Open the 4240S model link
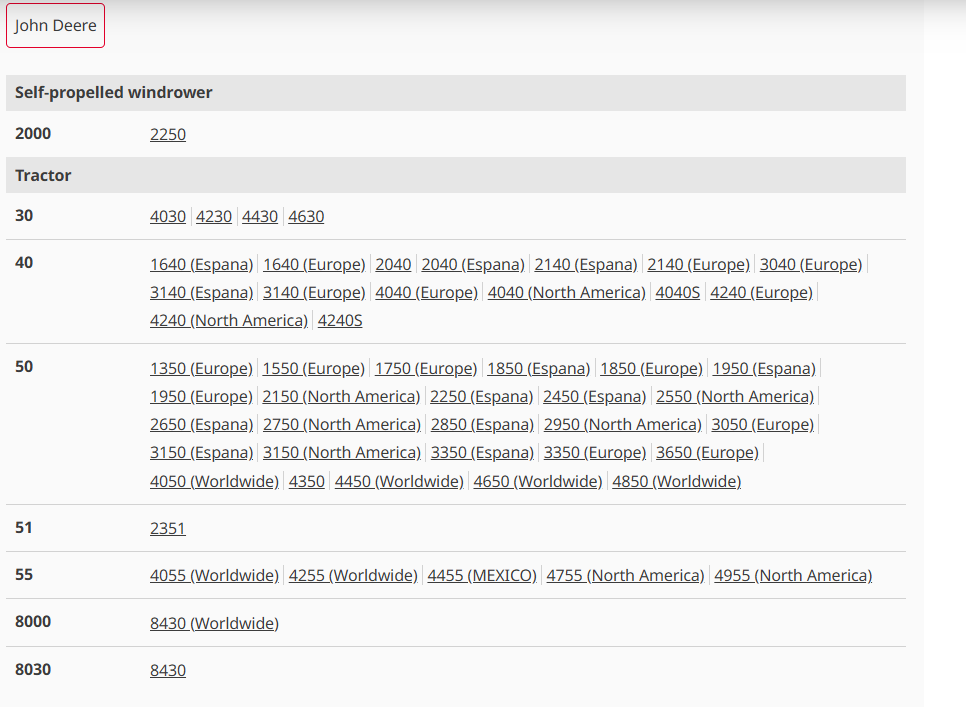The image size is (966, 707). [x=340, y=320]
